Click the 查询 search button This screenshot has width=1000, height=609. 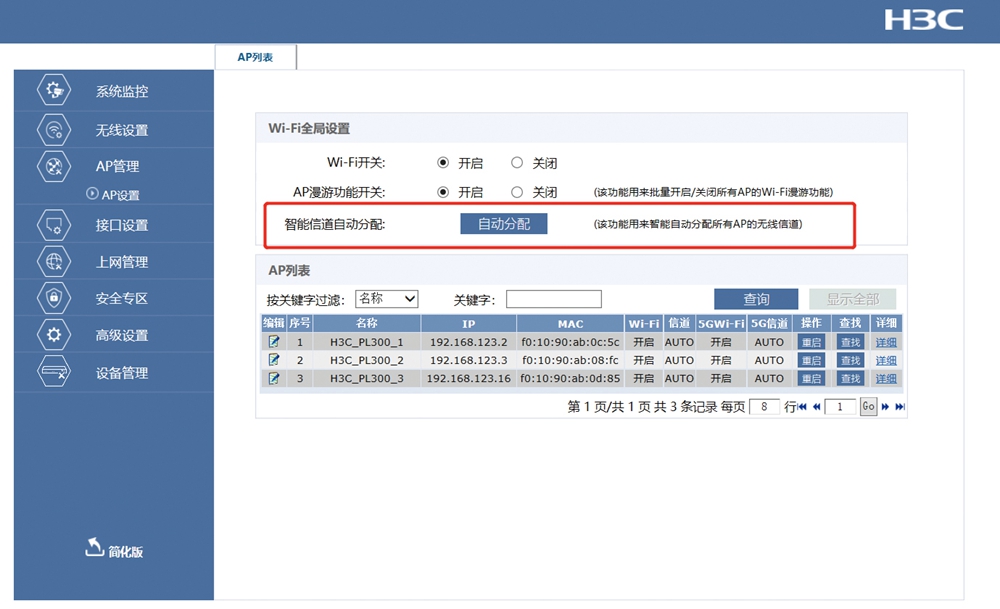(x=756, y=299)
